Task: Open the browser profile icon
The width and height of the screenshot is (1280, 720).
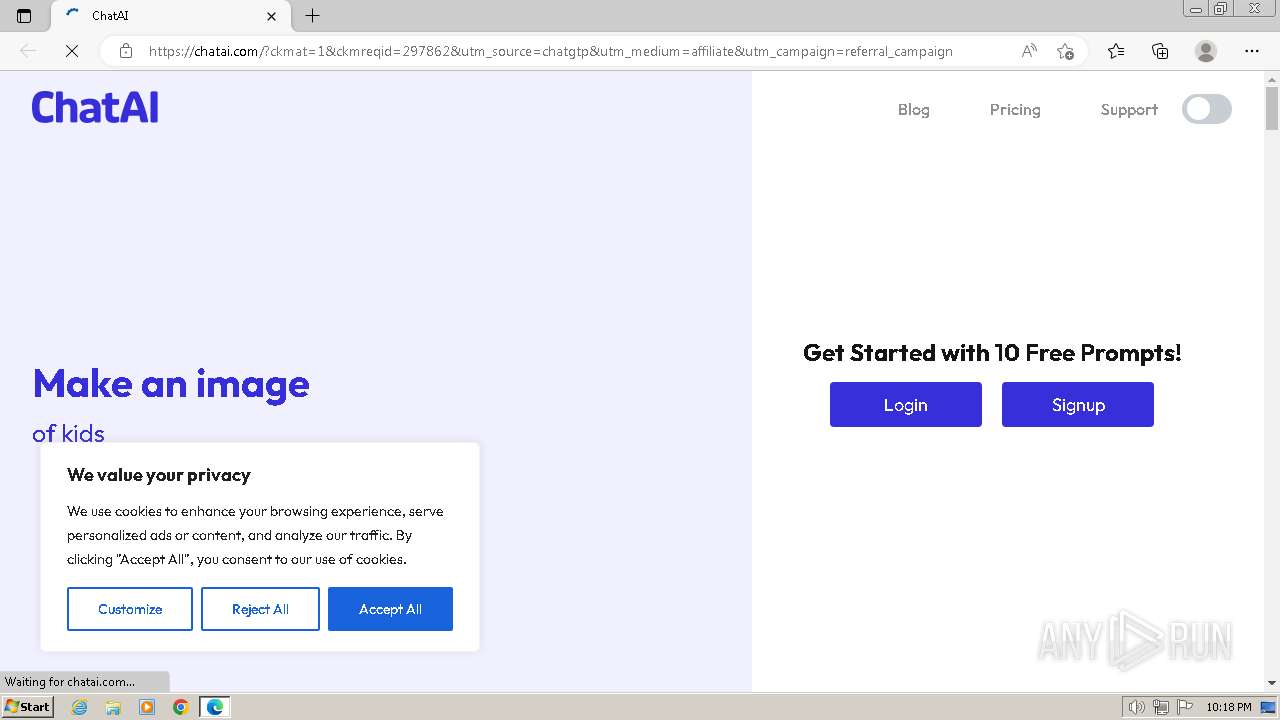Action: (x=1206, y=51)
